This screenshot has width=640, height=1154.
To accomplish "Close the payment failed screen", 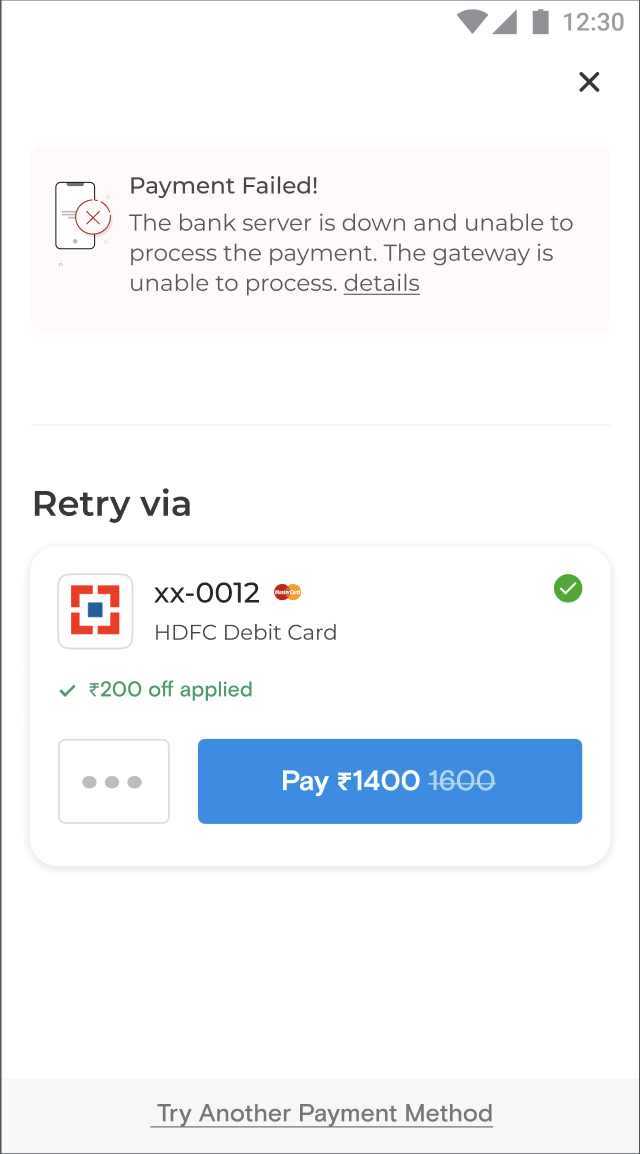I will click(x=589, y=82).
